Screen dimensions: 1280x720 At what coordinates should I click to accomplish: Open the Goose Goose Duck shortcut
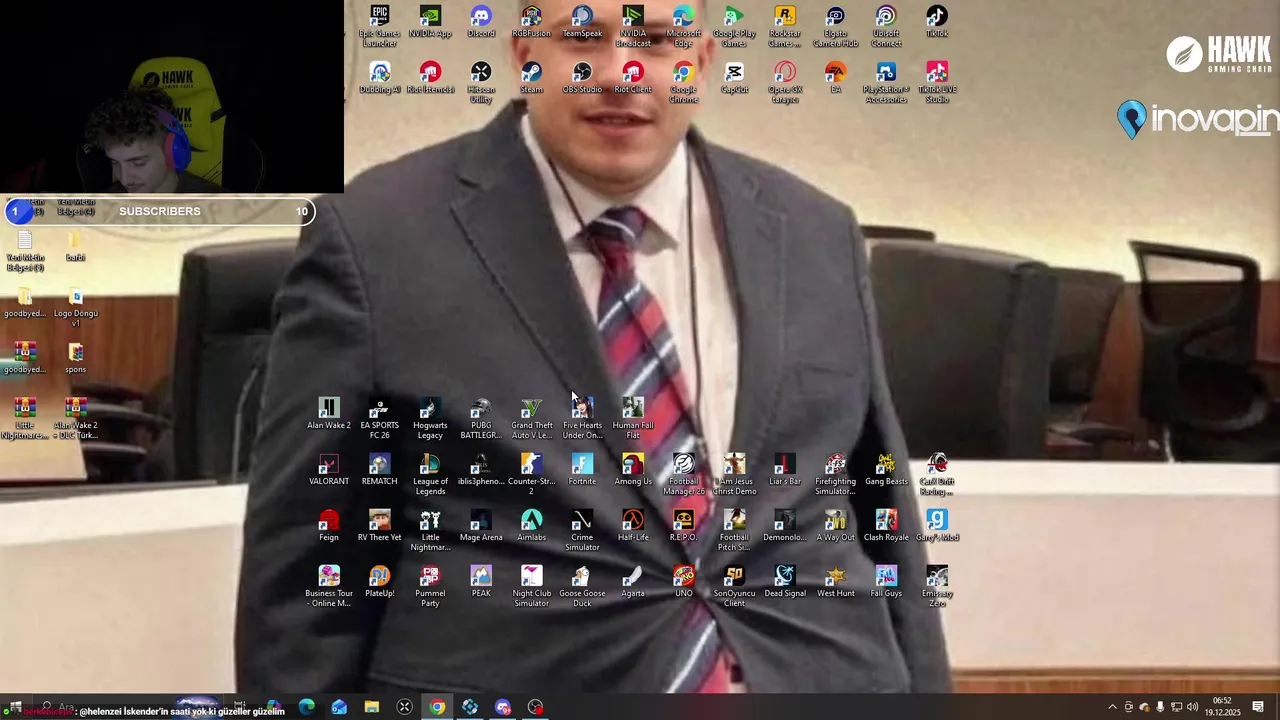pyautogui.click(x=582, y=586)
